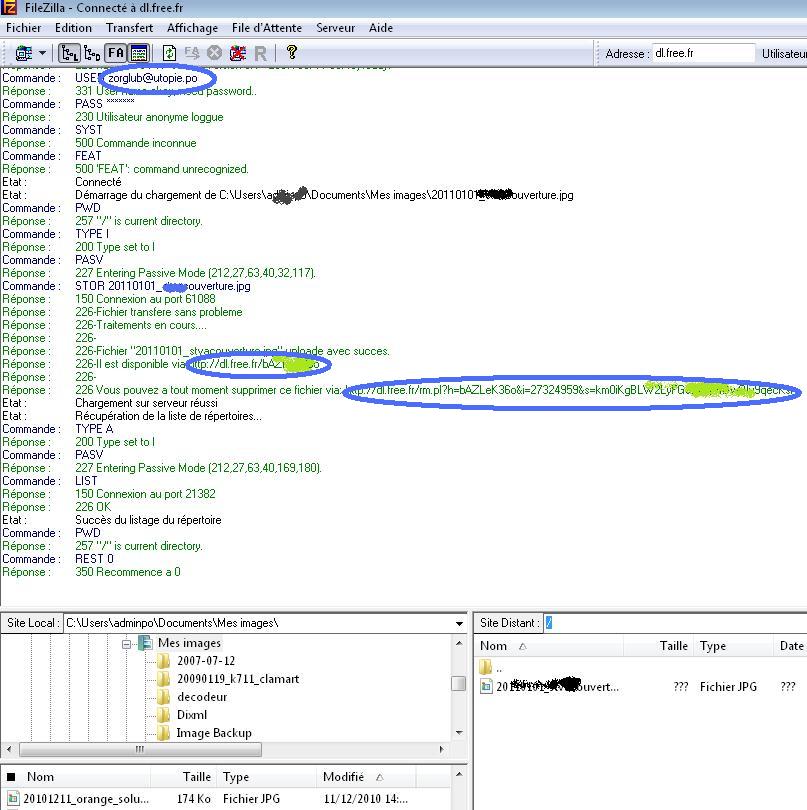Open the Transfert menu

tap(129, 28)
